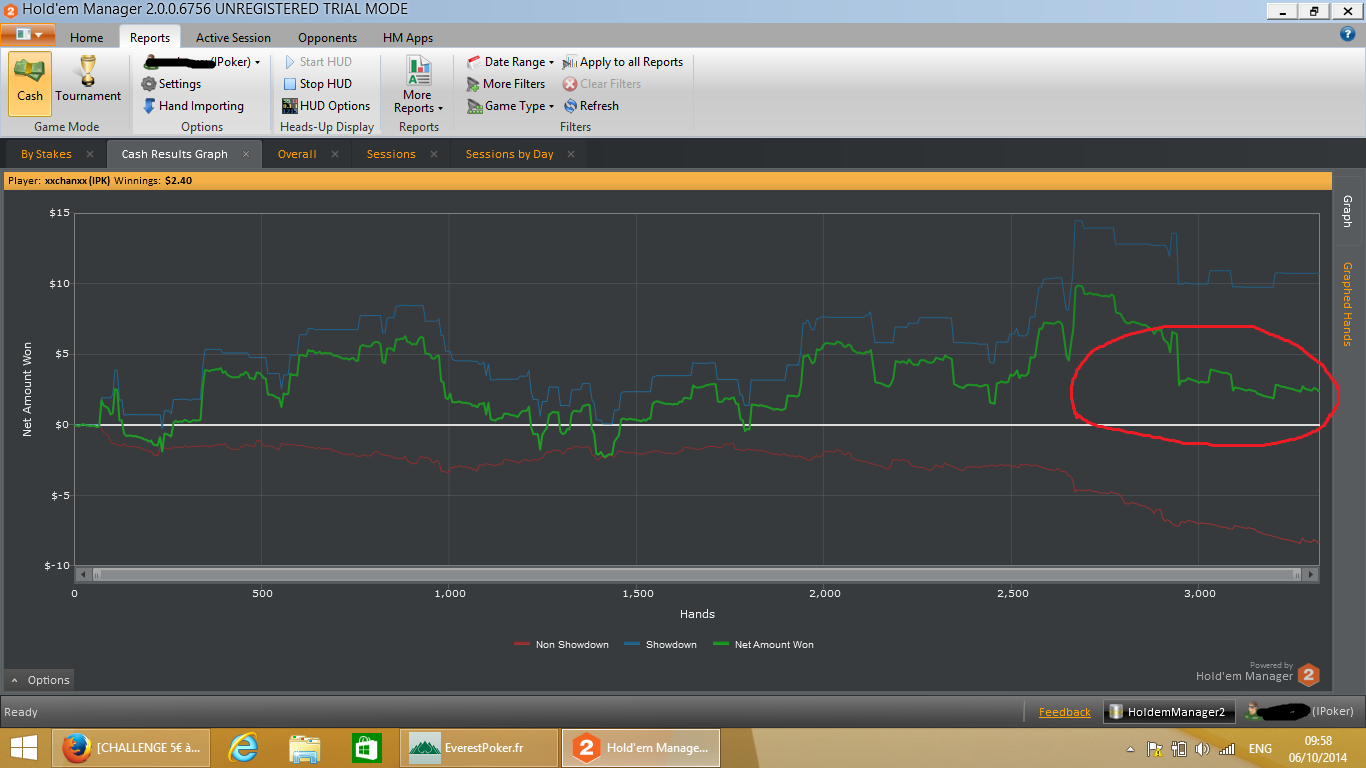Image resolution: width=1366 pixels, height=768 pixels.
Task: Switch to the Opponents ribbon tab
Action: coord(327,38)
